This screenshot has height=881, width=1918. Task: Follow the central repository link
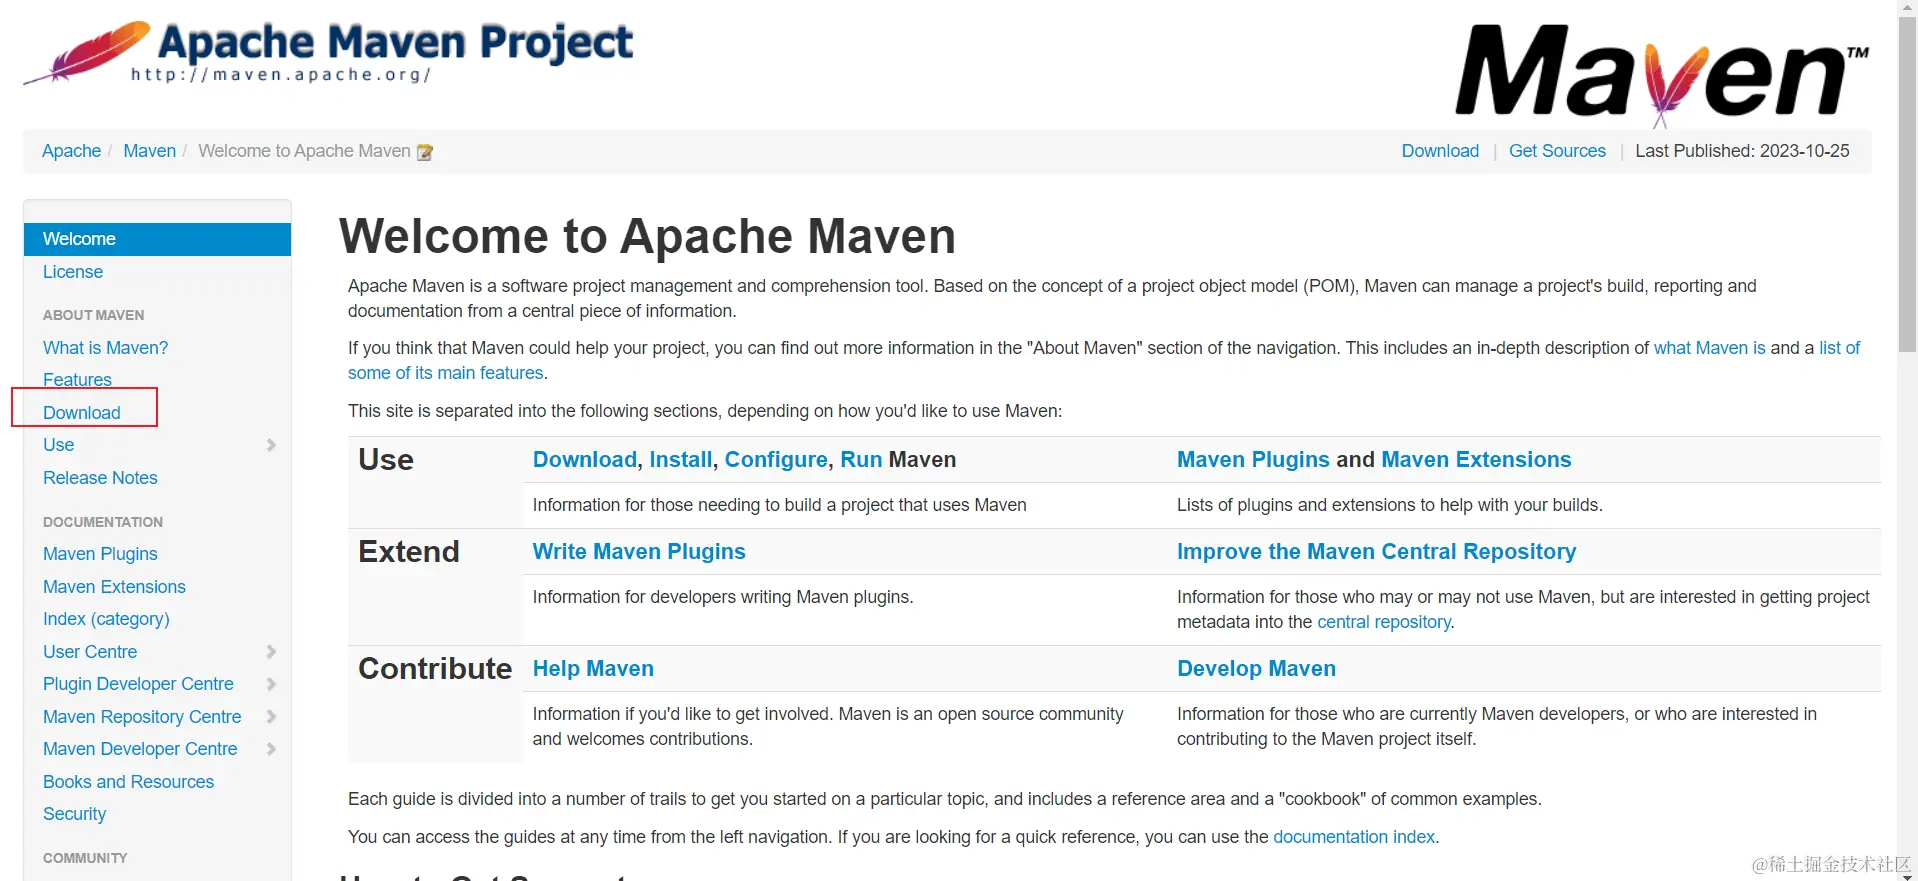1384,622
